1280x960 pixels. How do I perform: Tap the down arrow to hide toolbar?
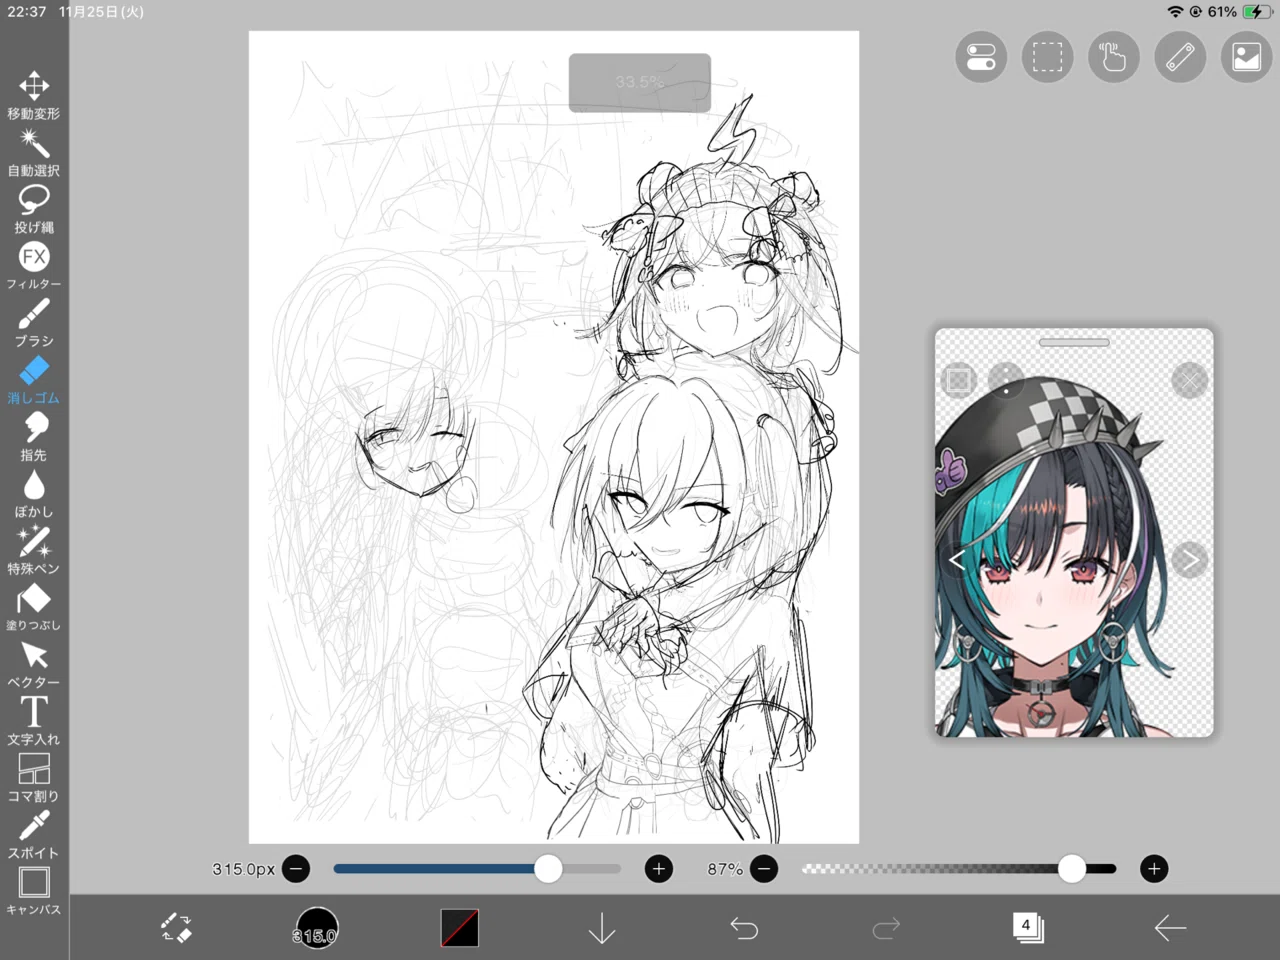pos(602,928)
